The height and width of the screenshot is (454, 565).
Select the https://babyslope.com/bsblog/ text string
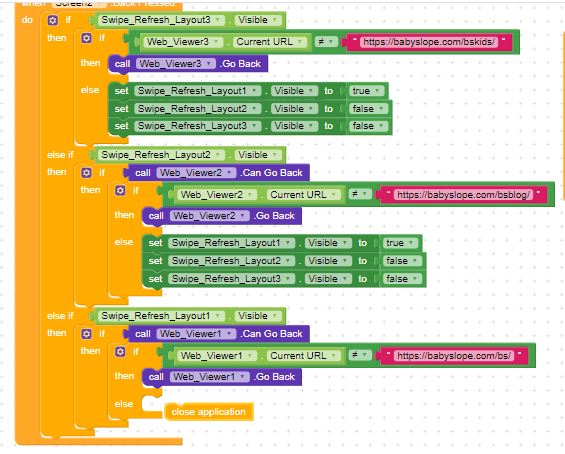pos(463,195)
